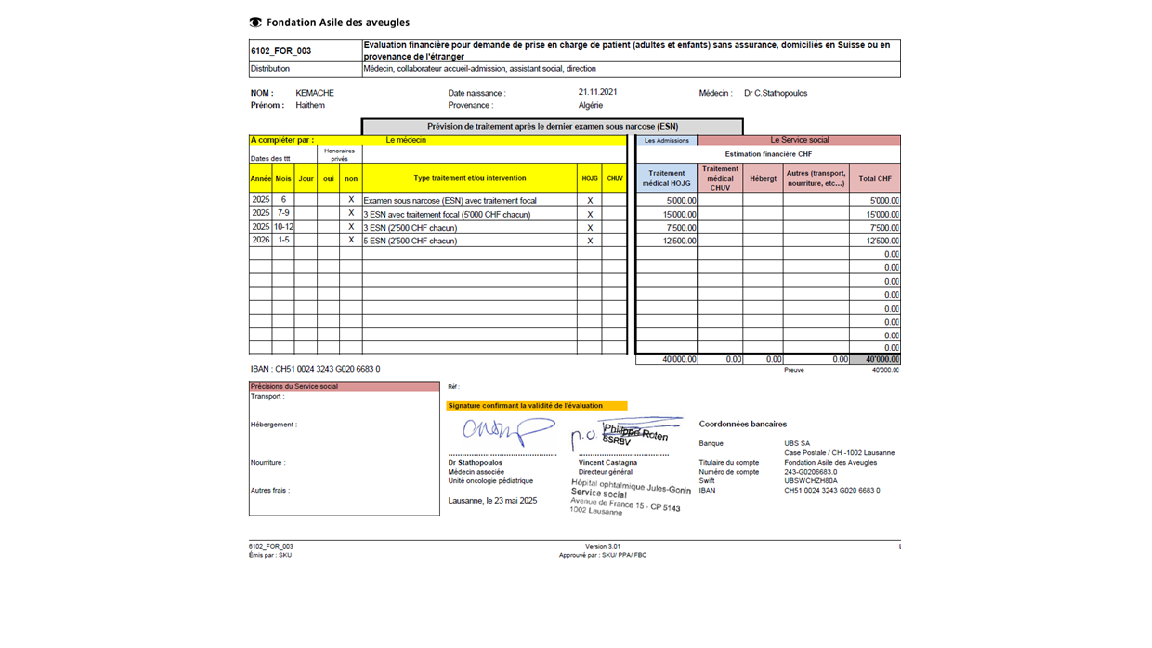
Task: Click the Fondation Asile des aveugles eye logo
Action: click(x=256, y=22)
